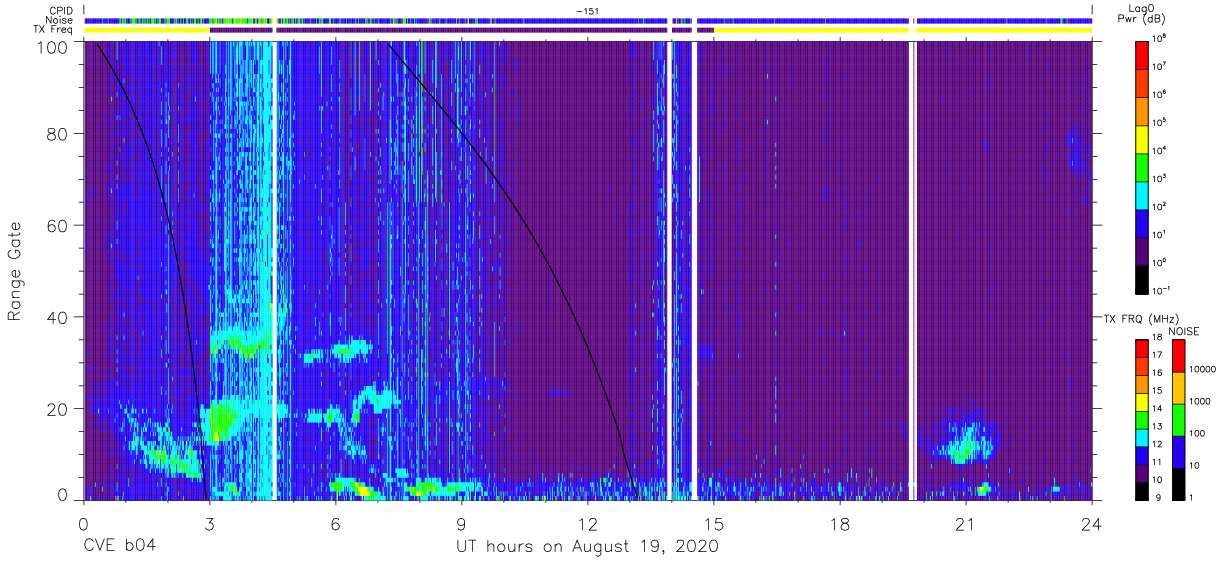Click the '80' tick on the Range Gate axis
Image resolution: width=1228 pixels, height=567 pixels.
pos(57,134)
